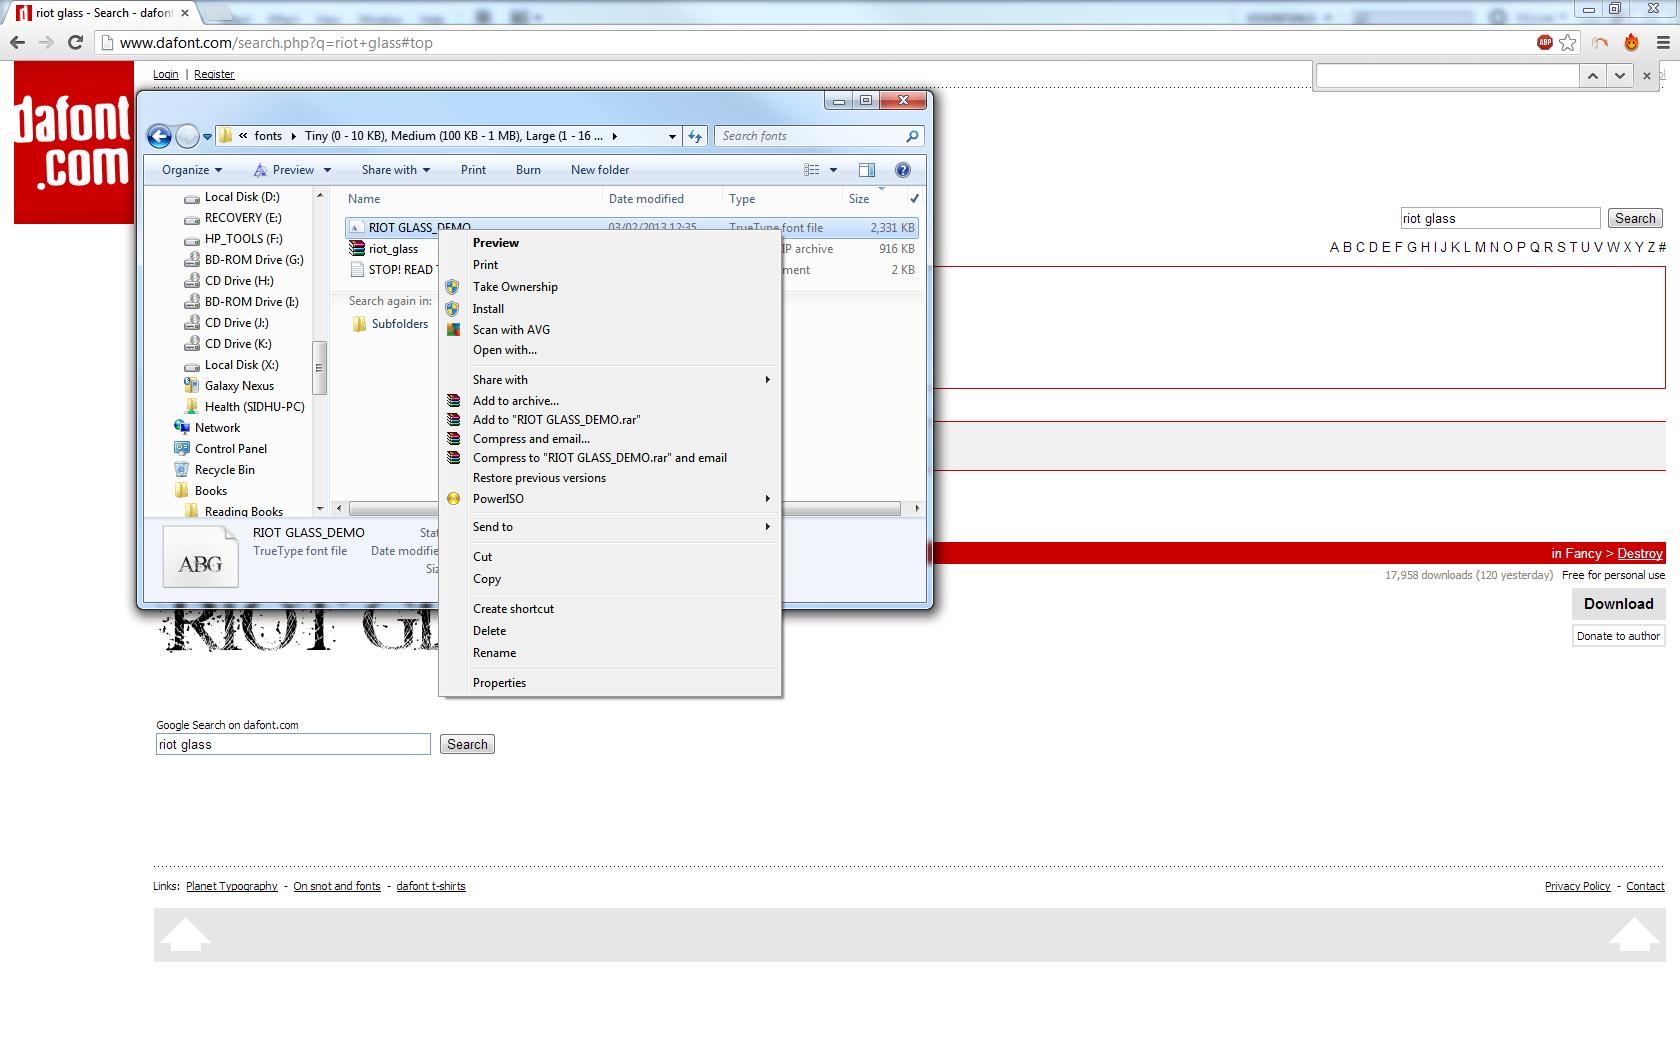Viewport: 1680px width, 1050px height.
Task: Open address bar history dropdown
Action: coord(672,136)
